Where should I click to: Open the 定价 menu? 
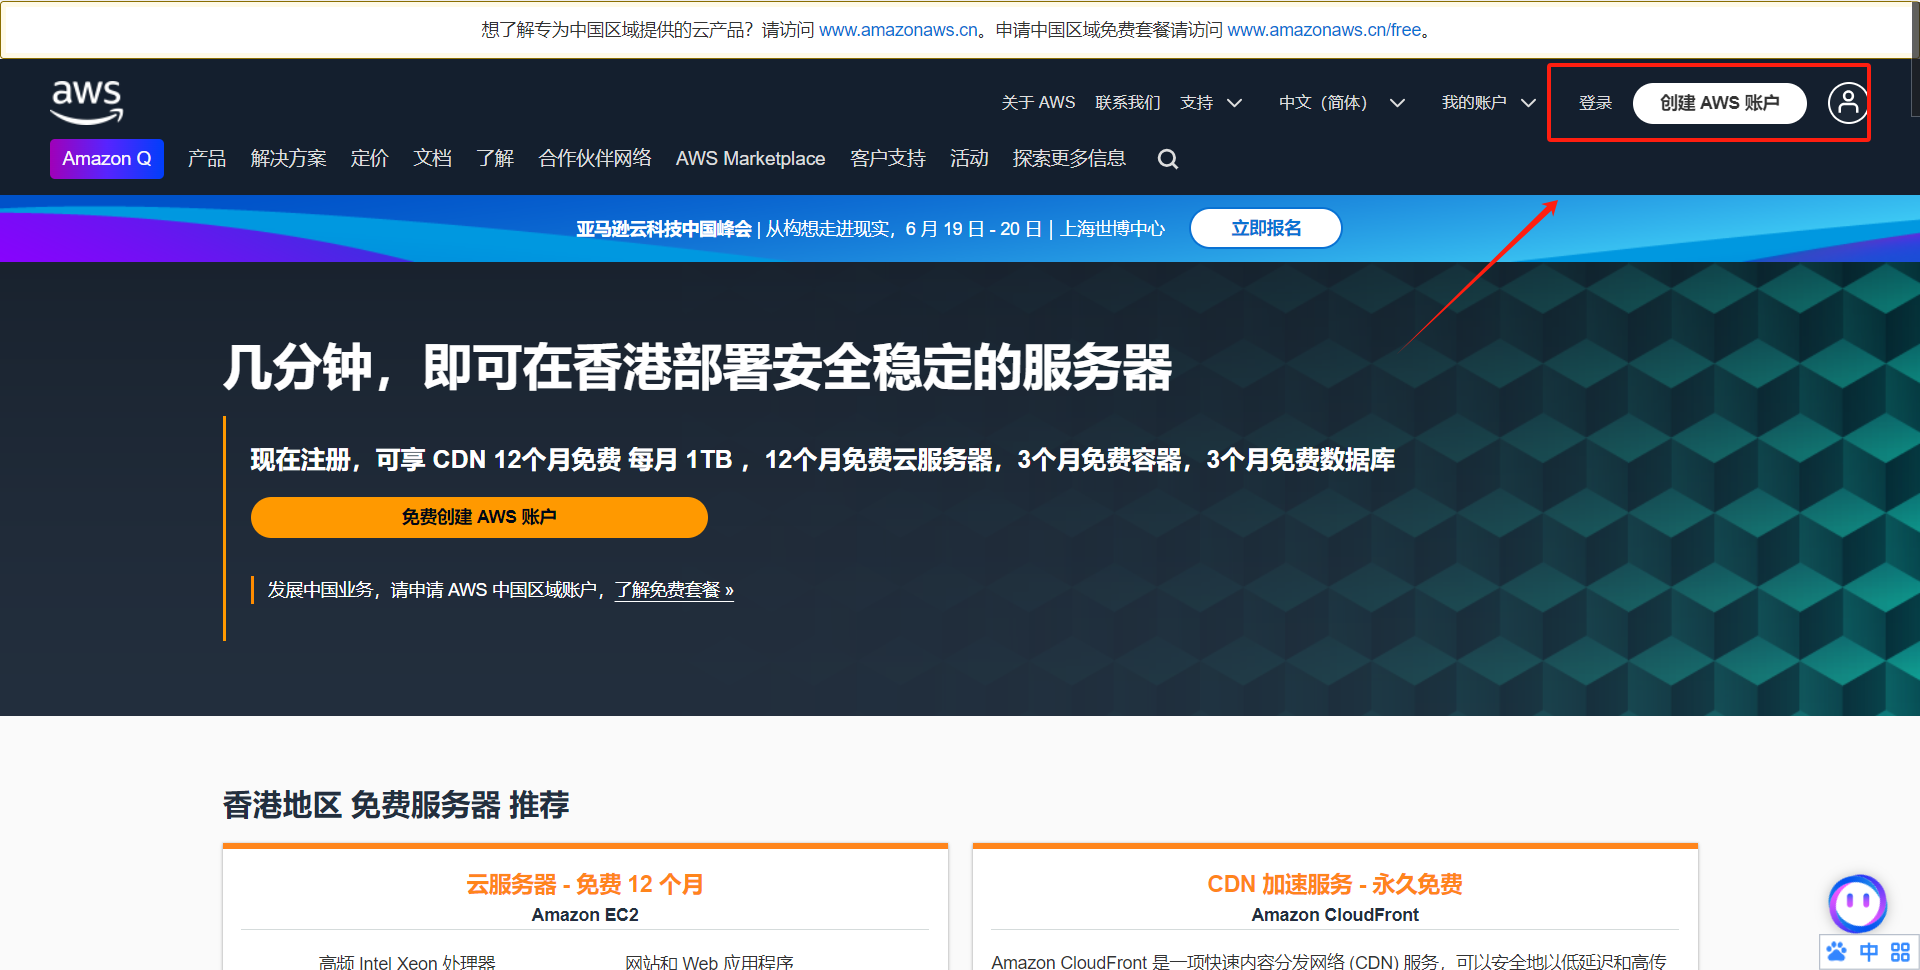pos(369,159)
